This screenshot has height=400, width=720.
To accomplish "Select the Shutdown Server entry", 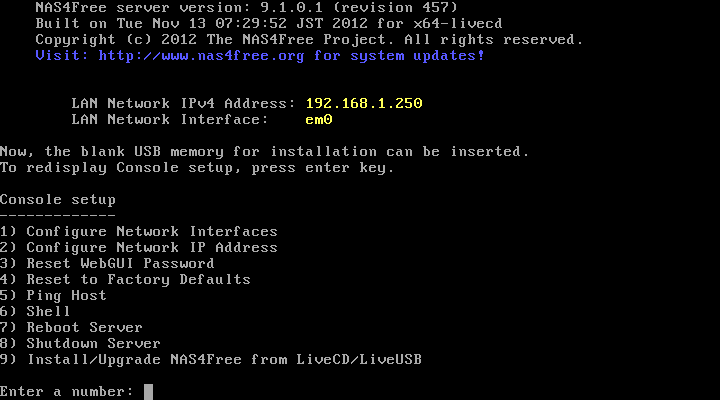I will pyautogui.click(x=80, y=344).
